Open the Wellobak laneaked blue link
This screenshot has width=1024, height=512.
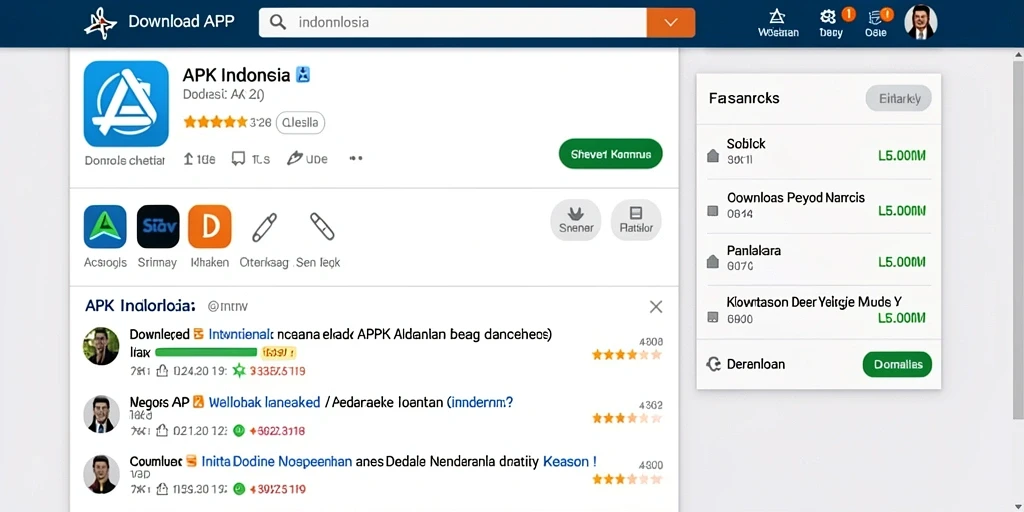(x=264, y=402)
